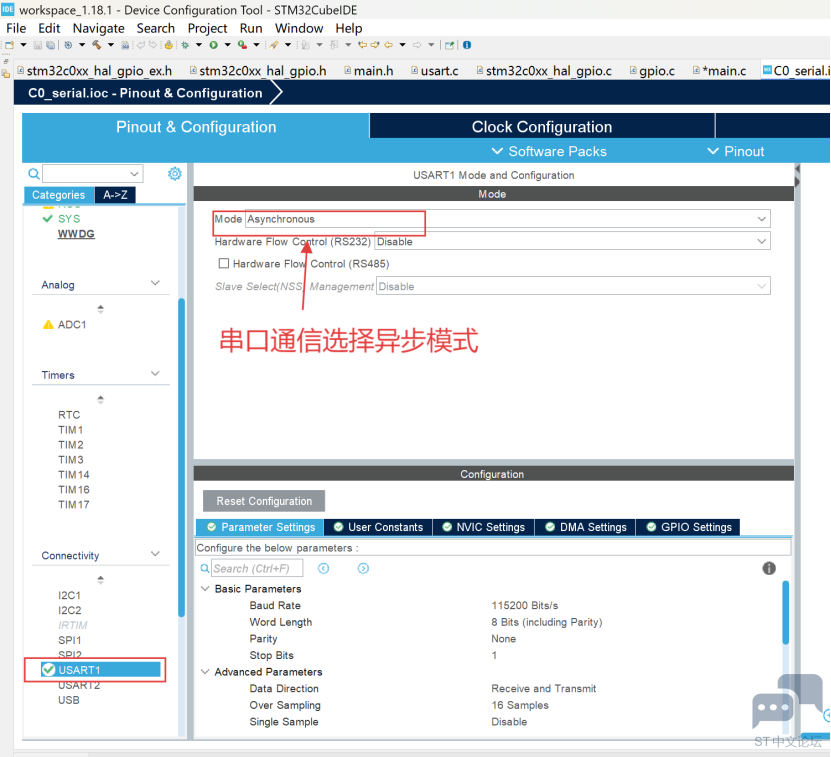Switch to A->Z sorting tab

pyautogui.click(x=115, y=195)
